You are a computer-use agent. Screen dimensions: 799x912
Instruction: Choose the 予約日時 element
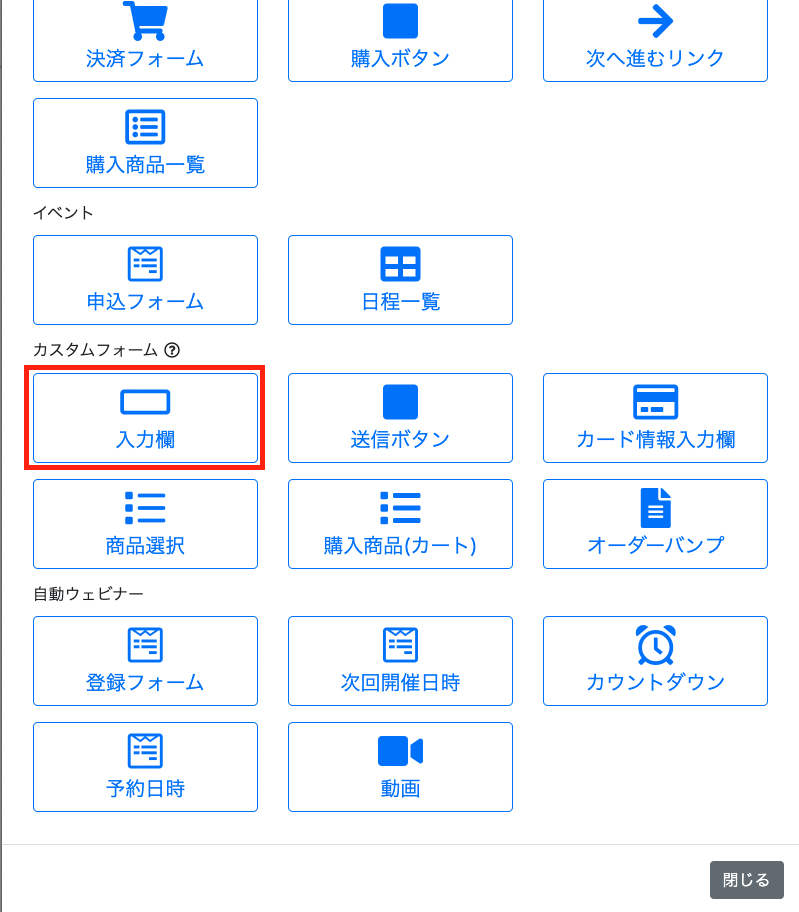(145, 767)
